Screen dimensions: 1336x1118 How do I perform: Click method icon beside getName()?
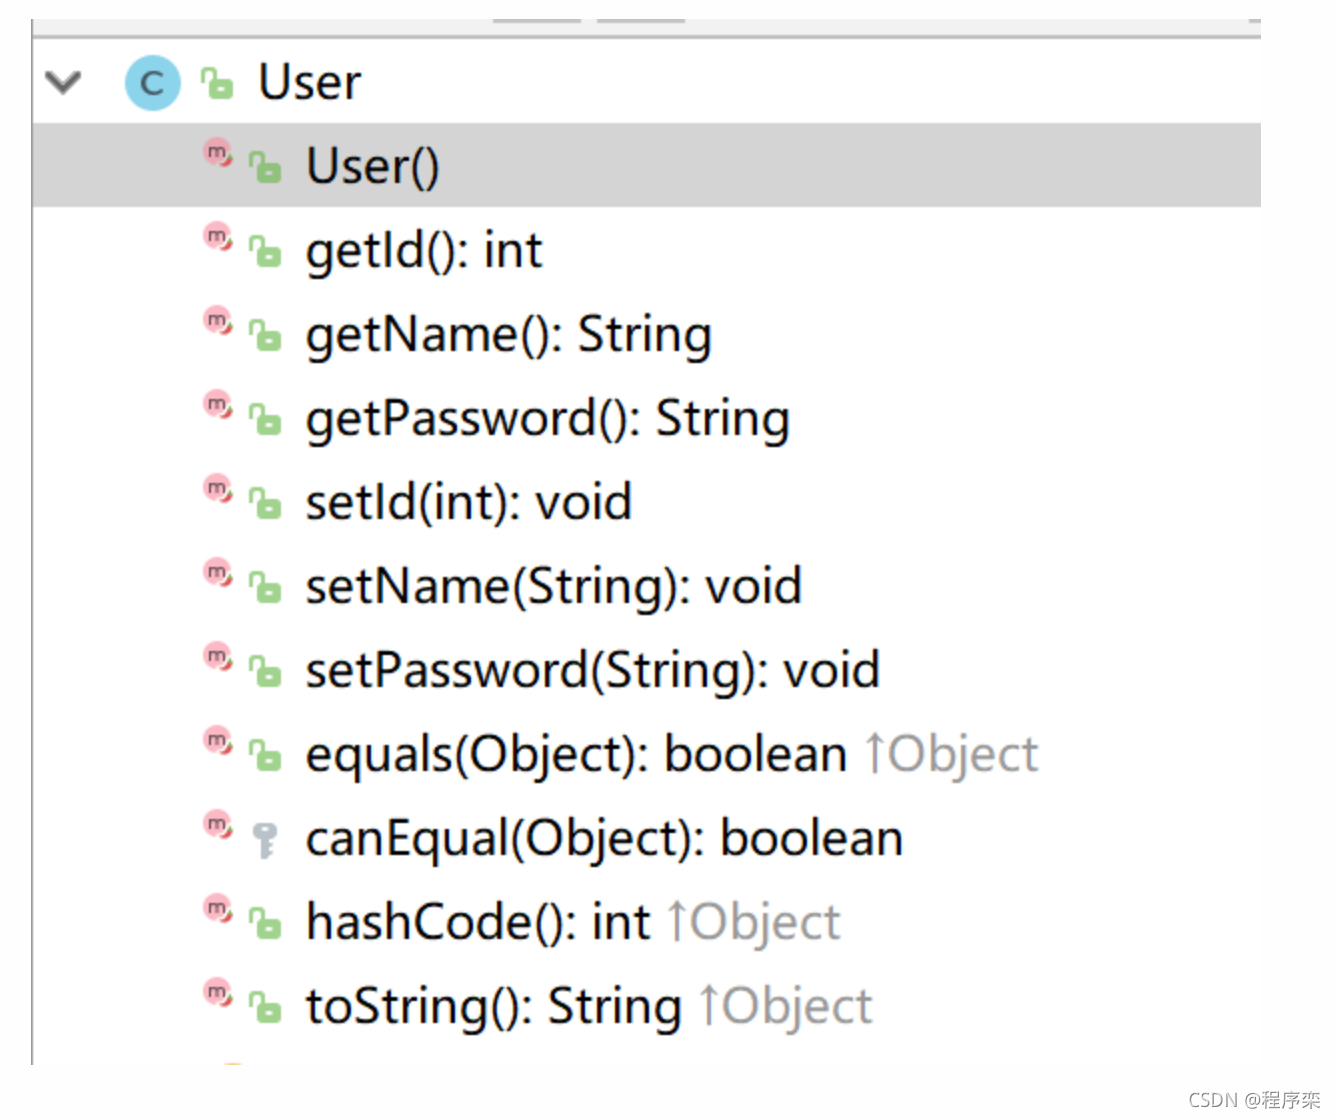pos(218,321)
